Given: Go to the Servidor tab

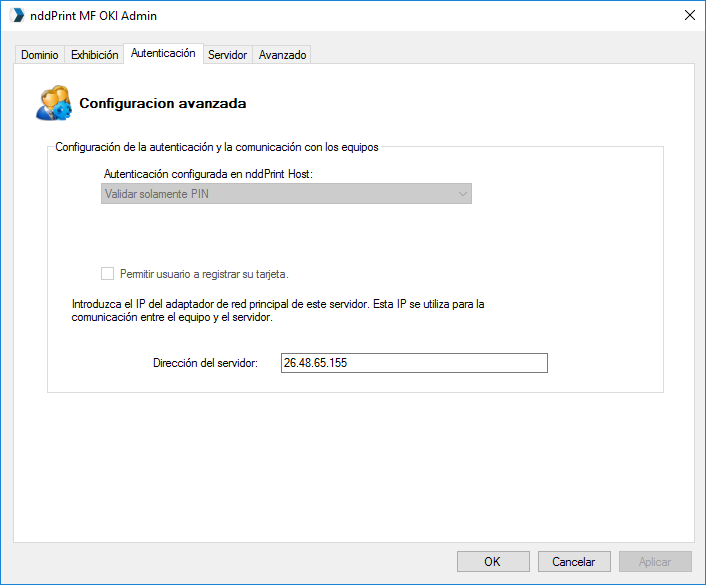Looking at the screenshot, I should 227,55.
